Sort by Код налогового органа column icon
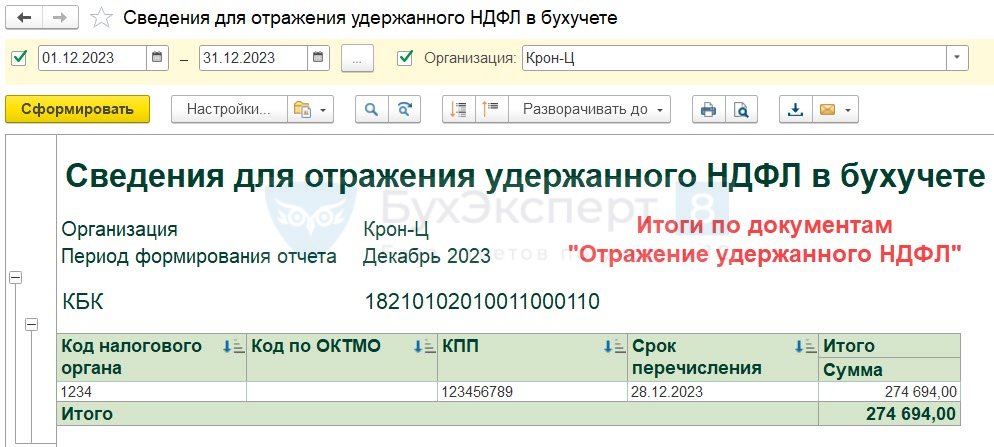This screenshot has width=994, height=447. click(x=232, y=346)
